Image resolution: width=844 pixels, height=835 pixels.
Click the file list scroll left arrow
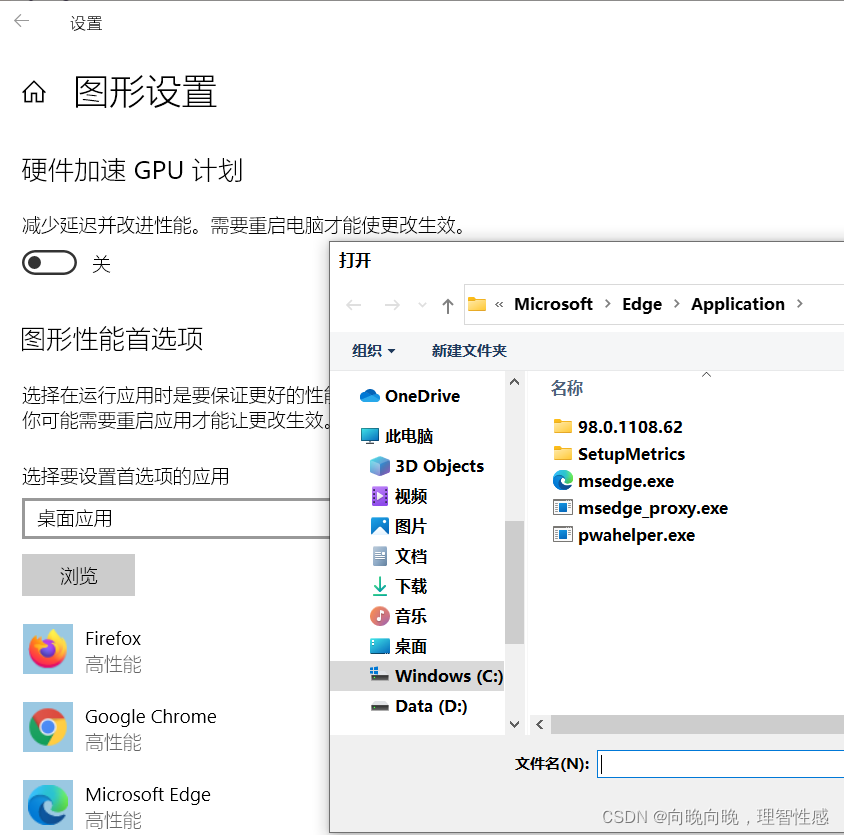click(540, 725)
